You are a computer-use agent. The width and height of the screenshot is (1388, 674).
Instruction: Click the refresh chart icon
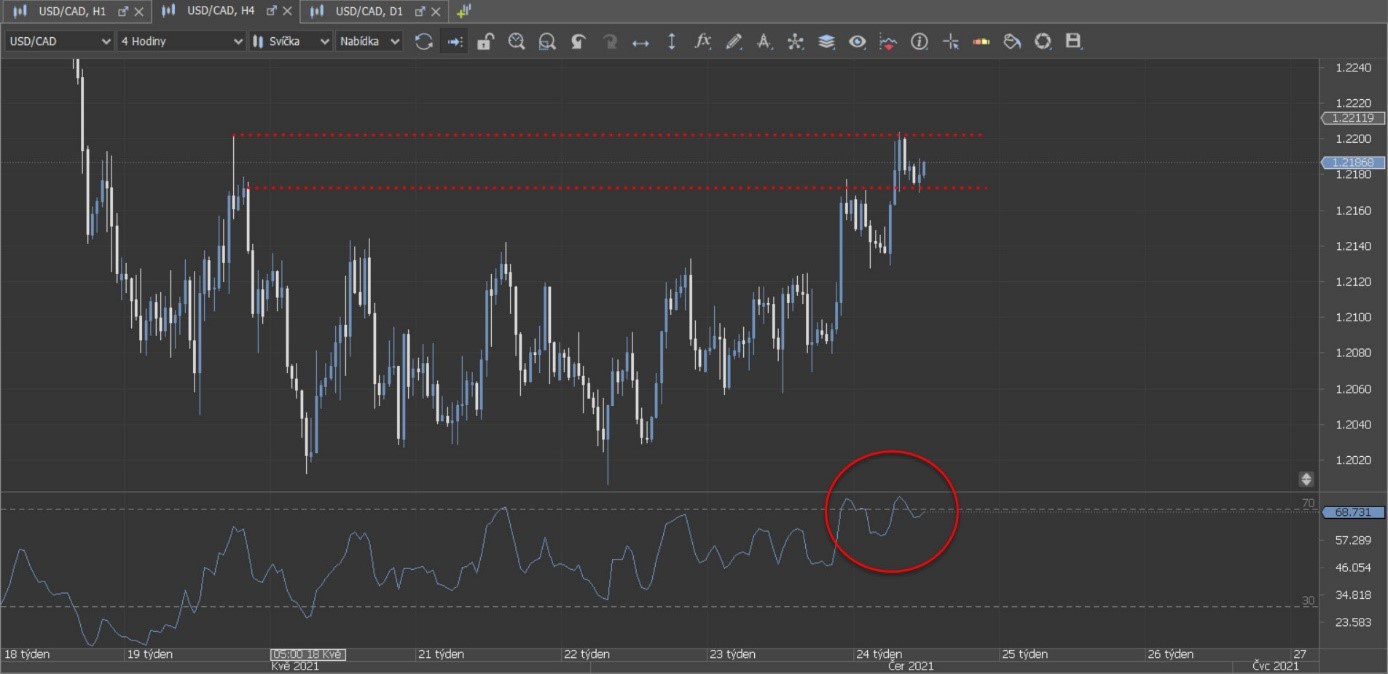(x=424, y=42)
